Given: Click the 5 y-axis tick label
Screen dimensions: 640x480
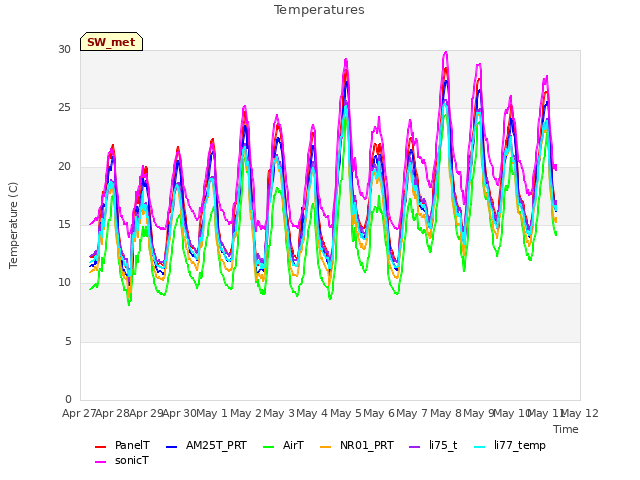Looking at the screenshot, I should click(68, 342).
